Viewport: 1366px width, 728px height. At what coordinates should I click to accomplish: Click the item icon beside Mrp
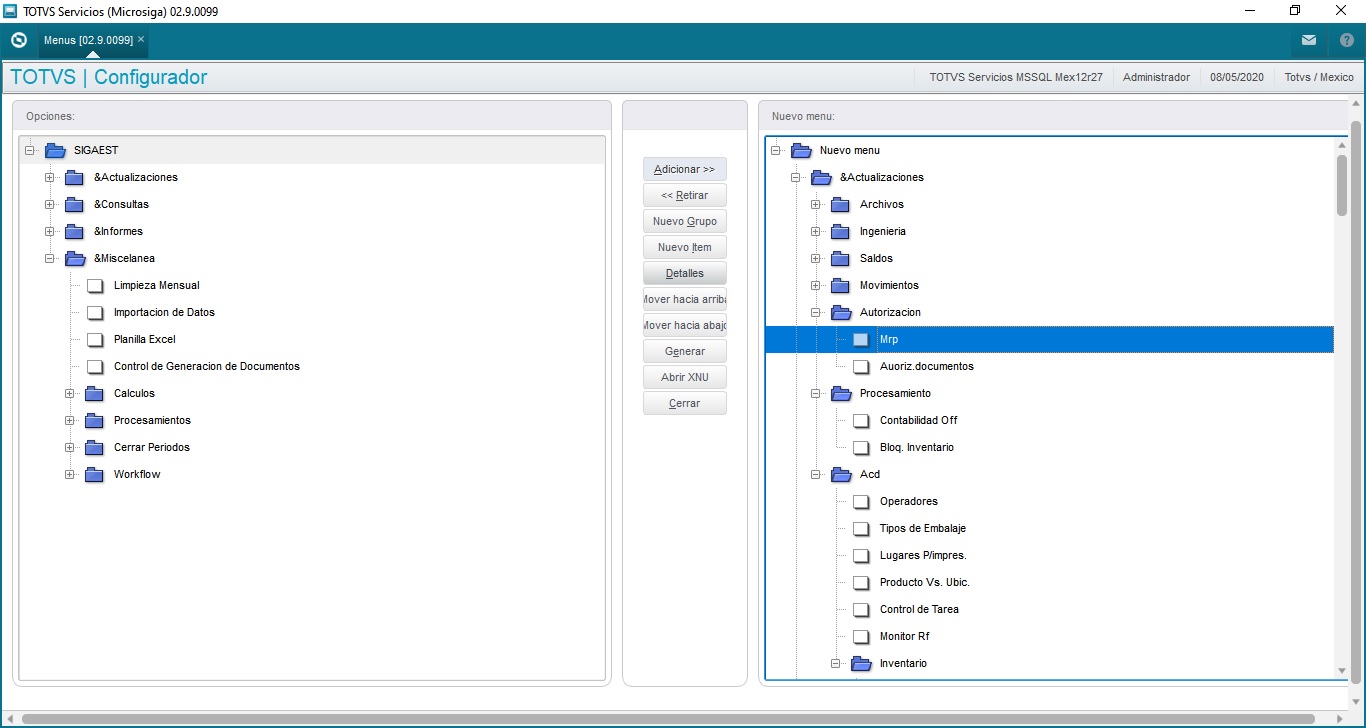click(861, 339)
